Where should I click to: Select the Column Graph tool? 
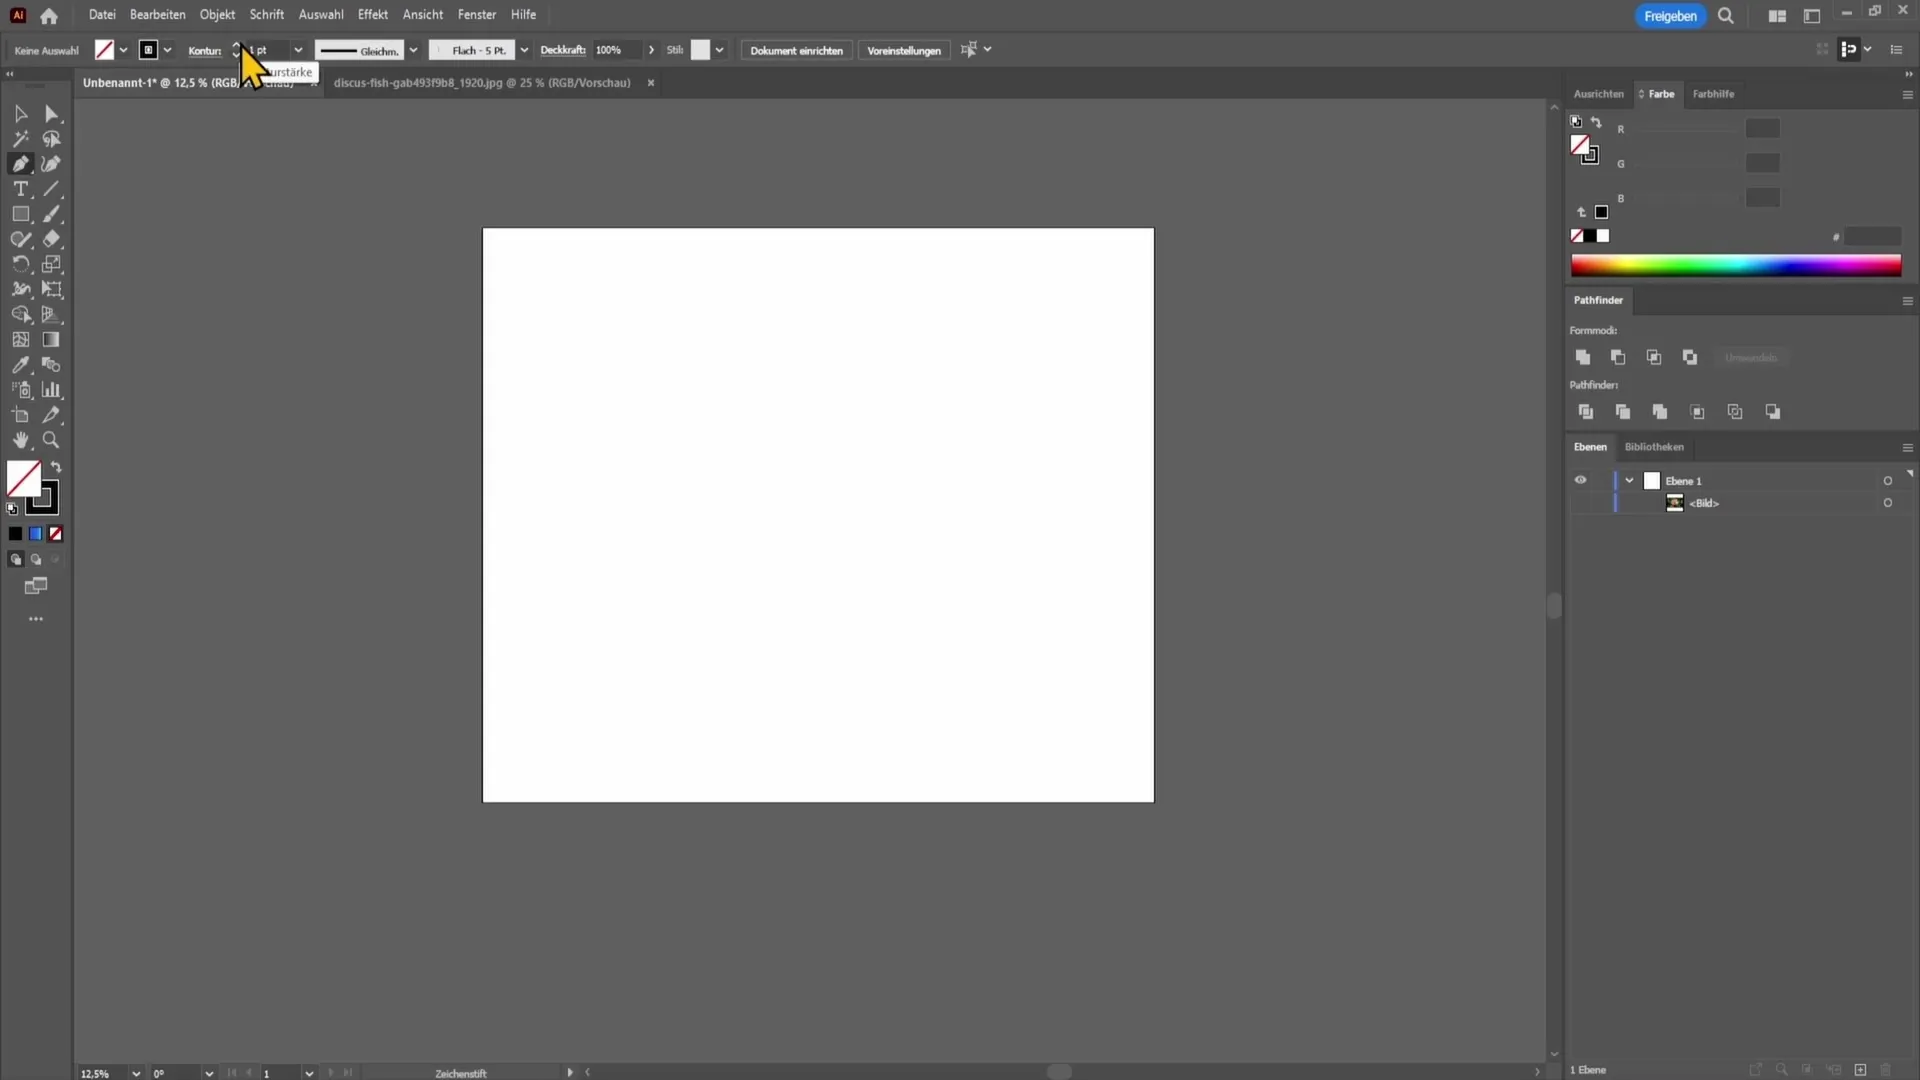point(52,390)
